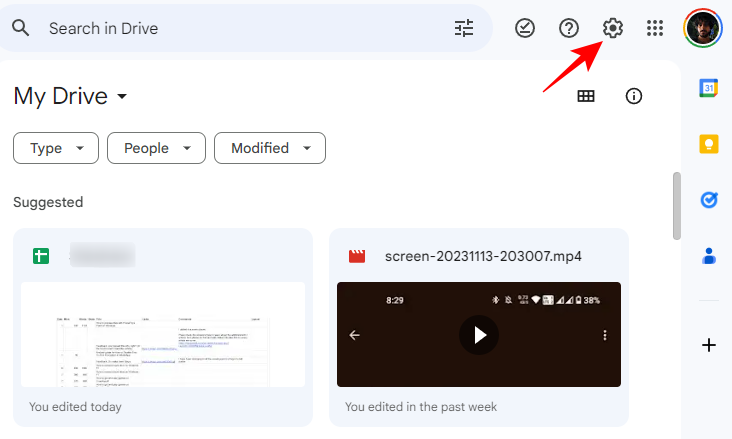Image resolution: width=732 pixels, height=439 pixels.
Task: Open the Google account profile picture
Action: pyautogui.click(x=704, y=28)
